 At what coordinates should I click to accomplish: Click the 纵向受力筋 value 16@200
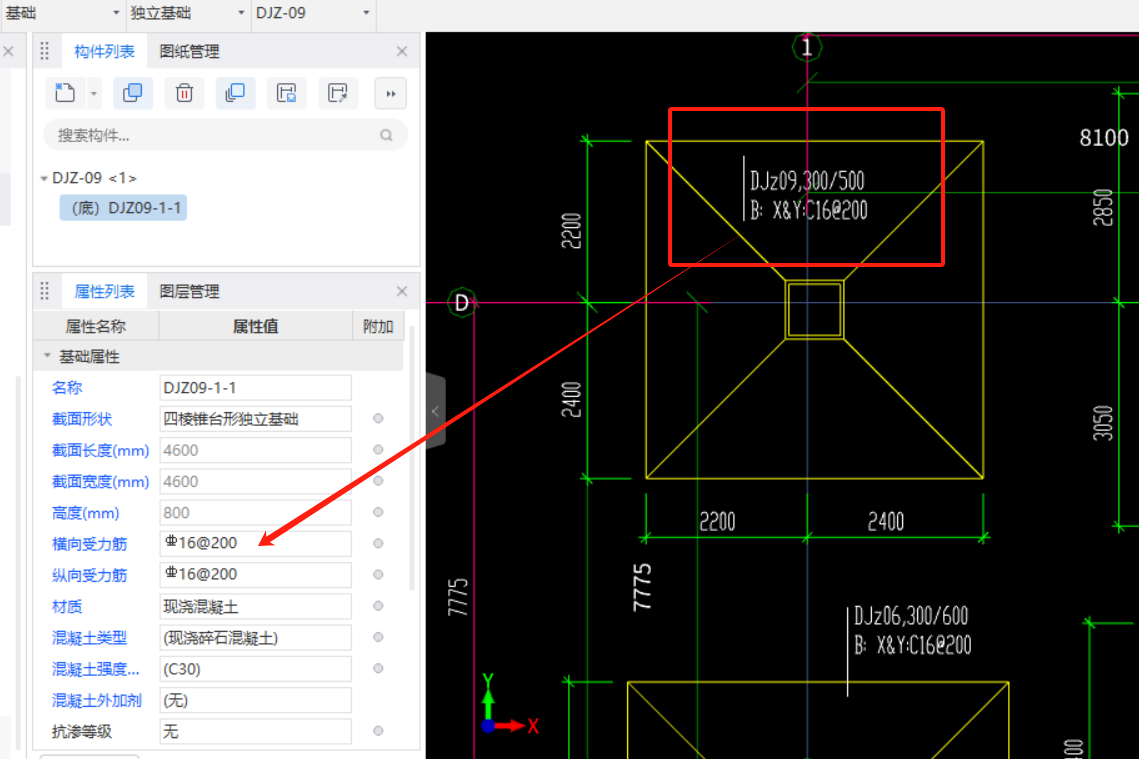click(x=255, y=575)
